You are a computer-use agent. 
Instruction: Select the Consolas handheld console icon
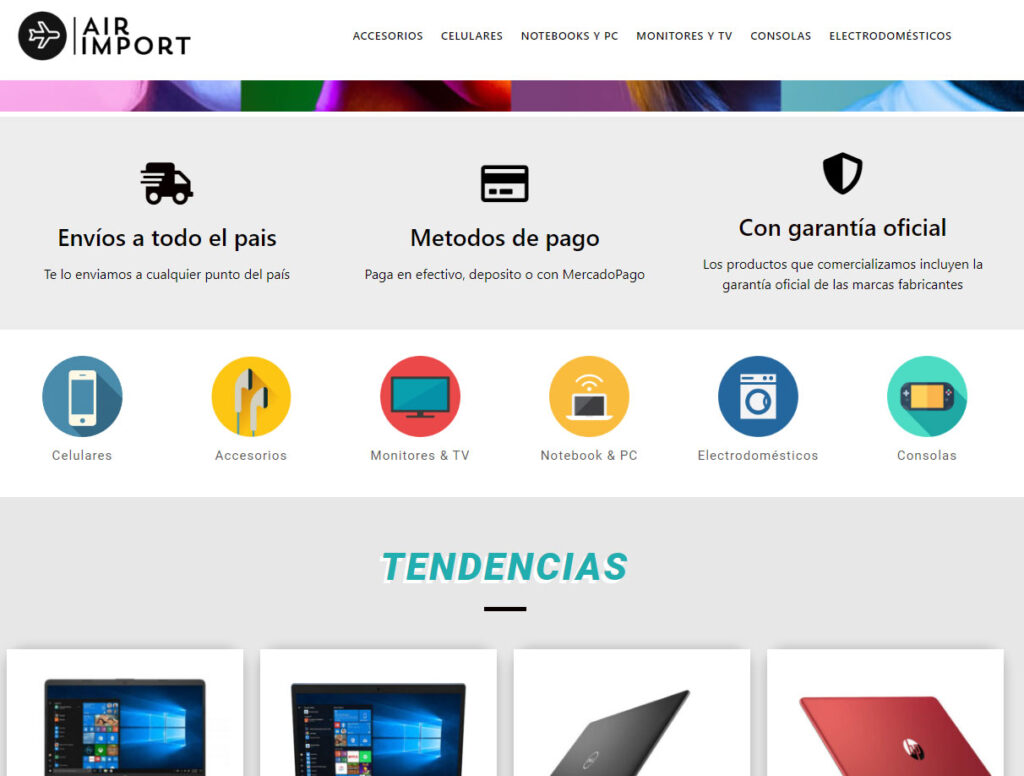click(x=927, y=396)
